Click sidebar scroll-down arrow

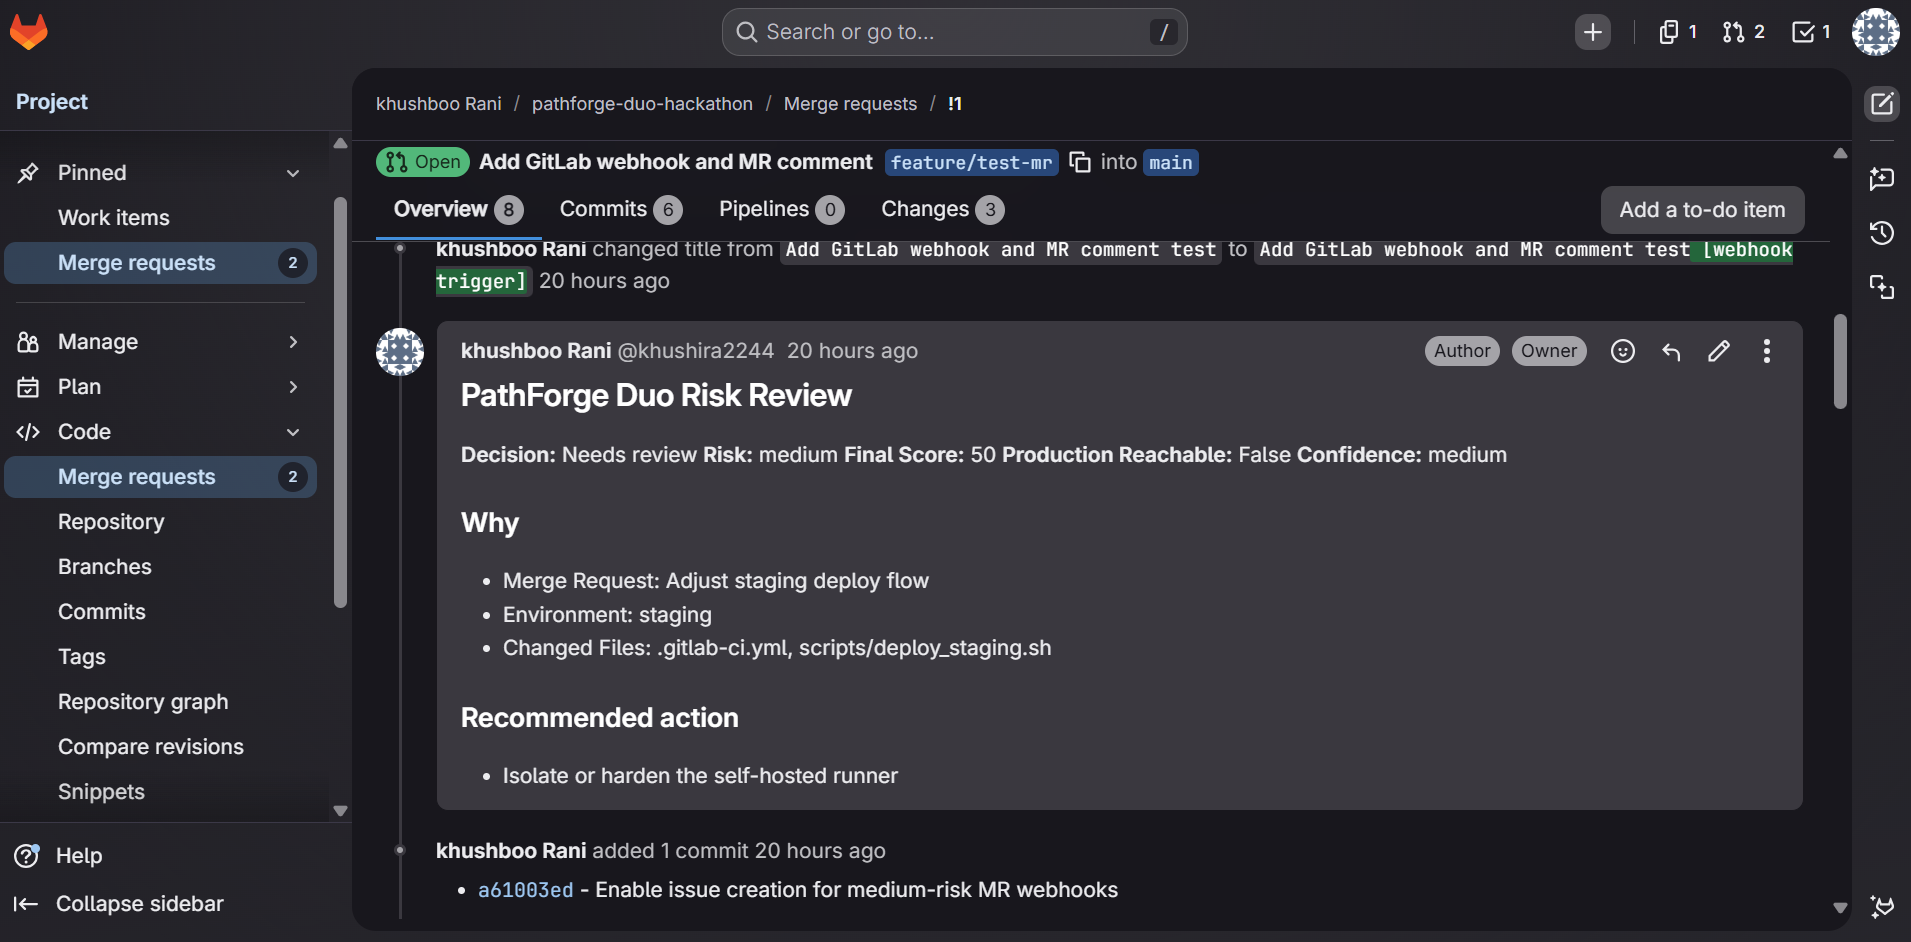coord(340,811)
